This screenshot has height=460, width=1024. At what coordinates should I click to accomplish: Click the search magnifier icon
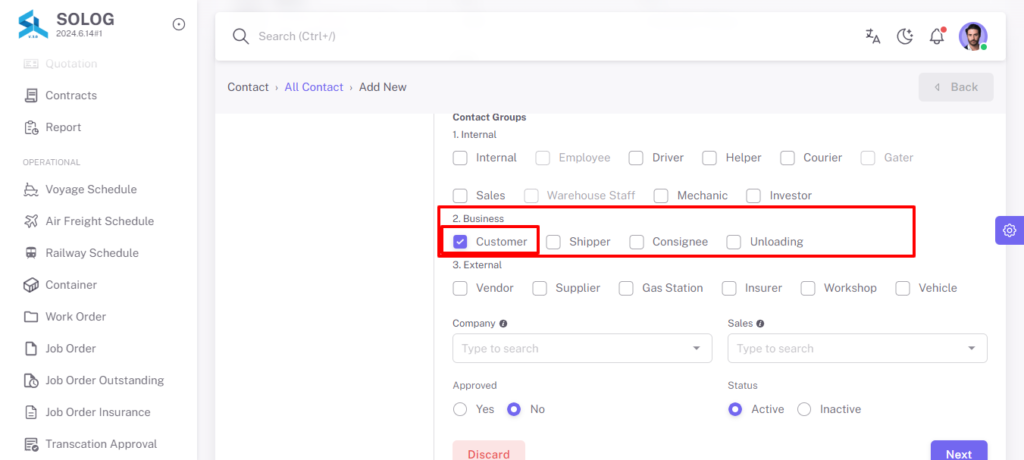pyautogui.click(x=241, y=36)
